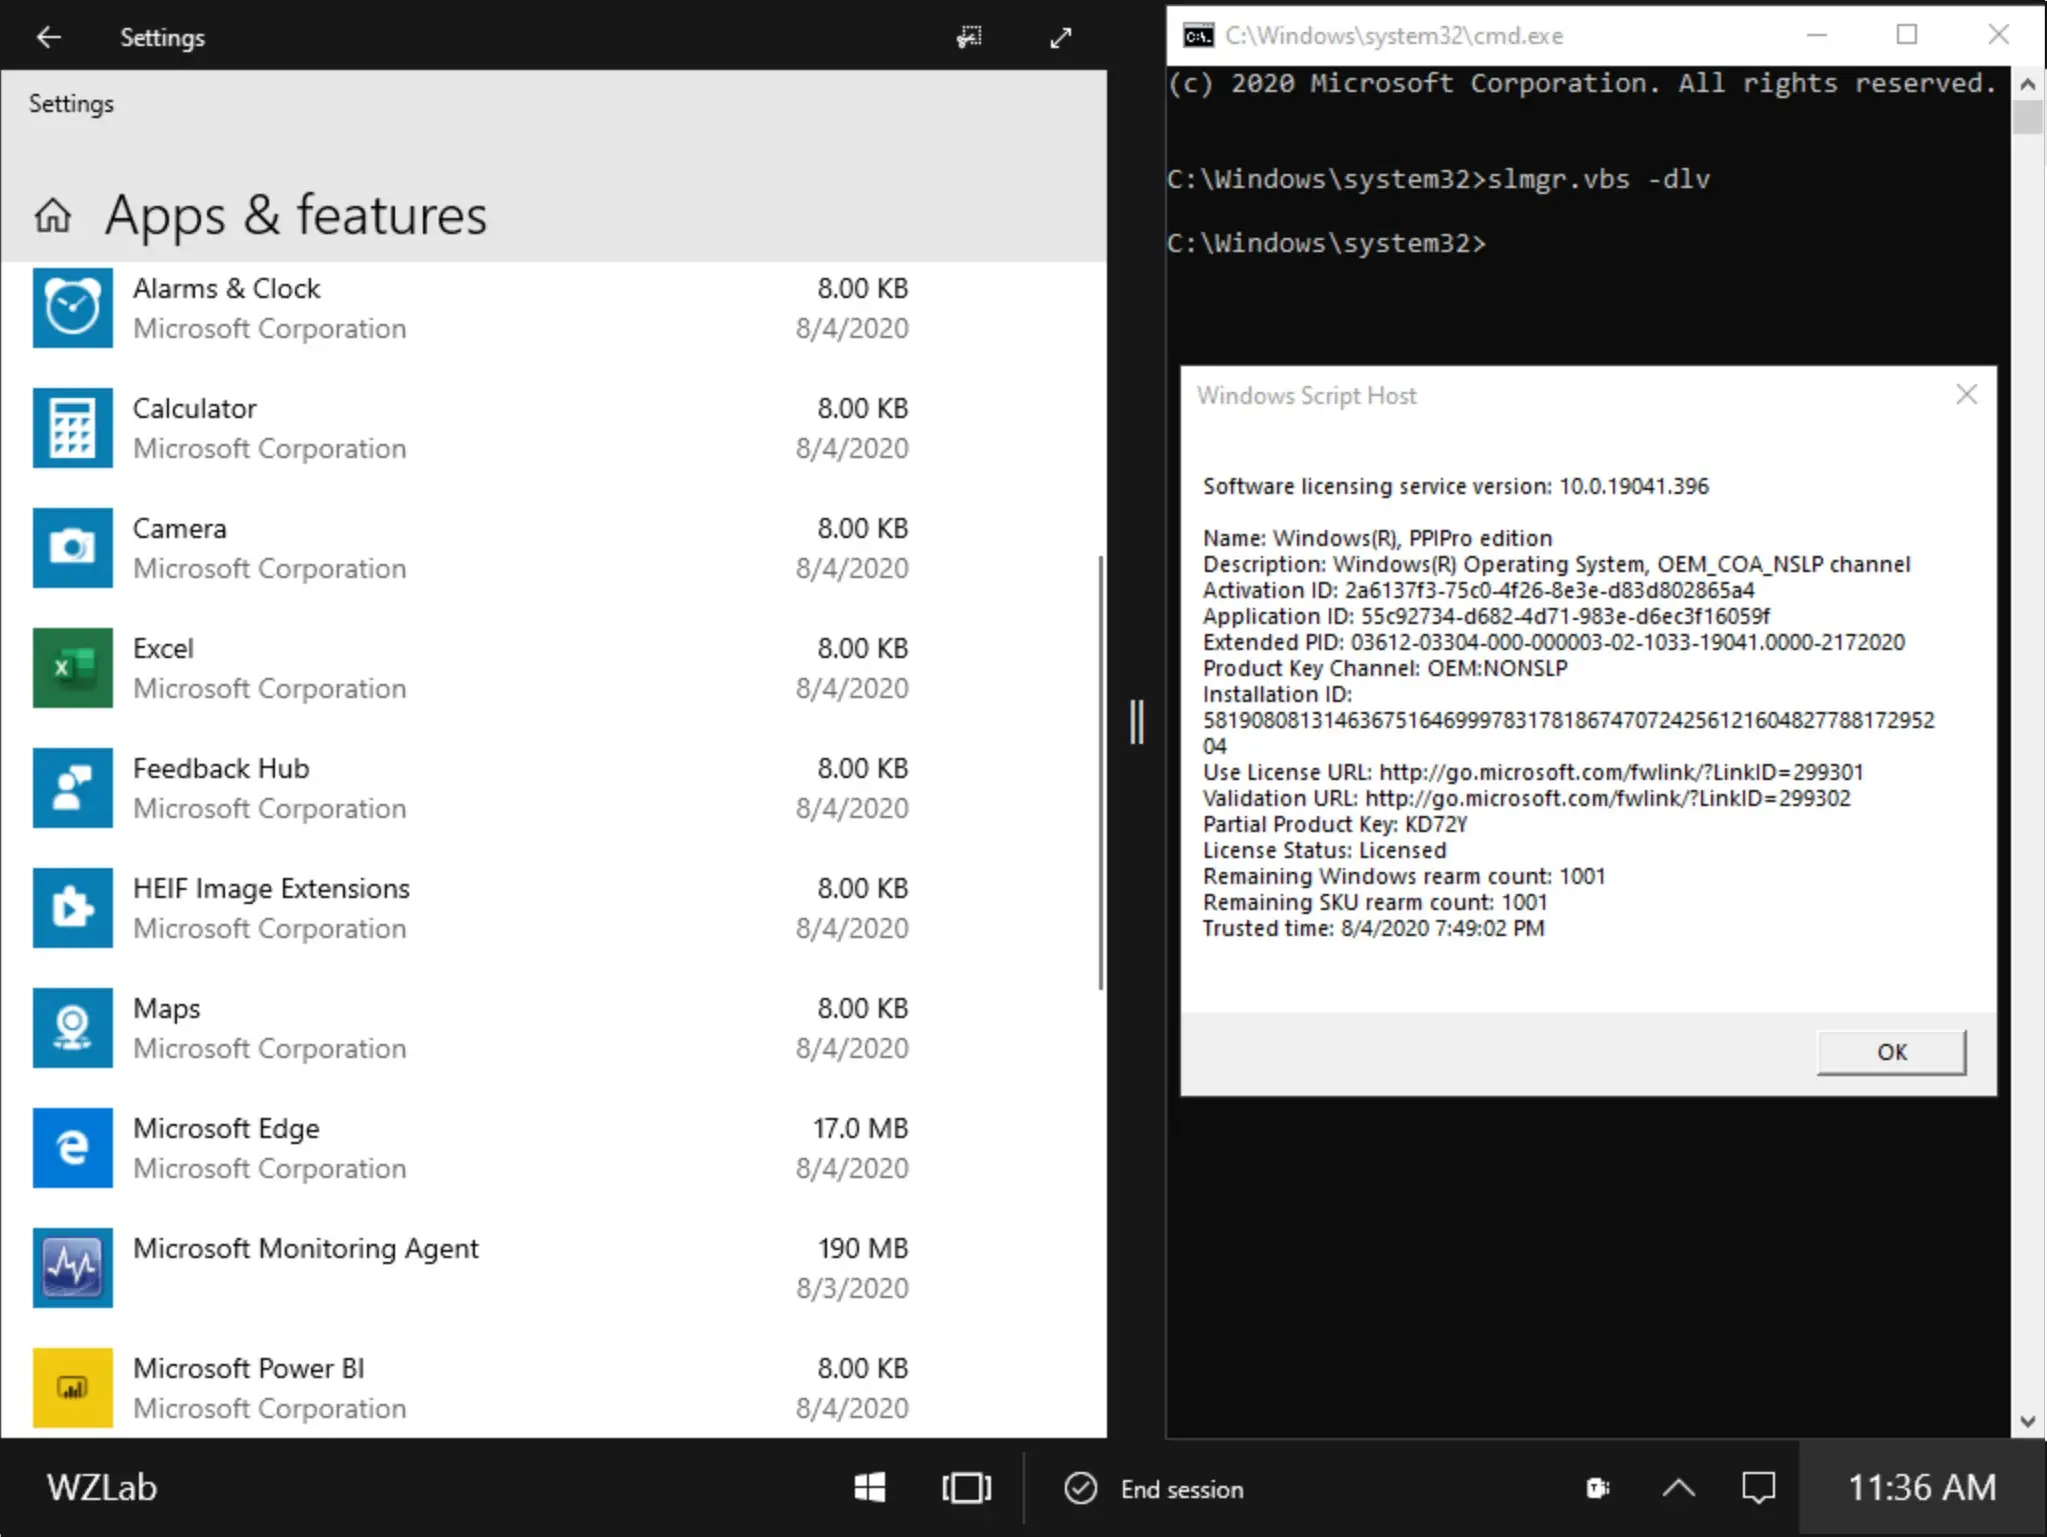Click the cmd scrollbar thumb
The image size is (2047, 1537).
2027,118
